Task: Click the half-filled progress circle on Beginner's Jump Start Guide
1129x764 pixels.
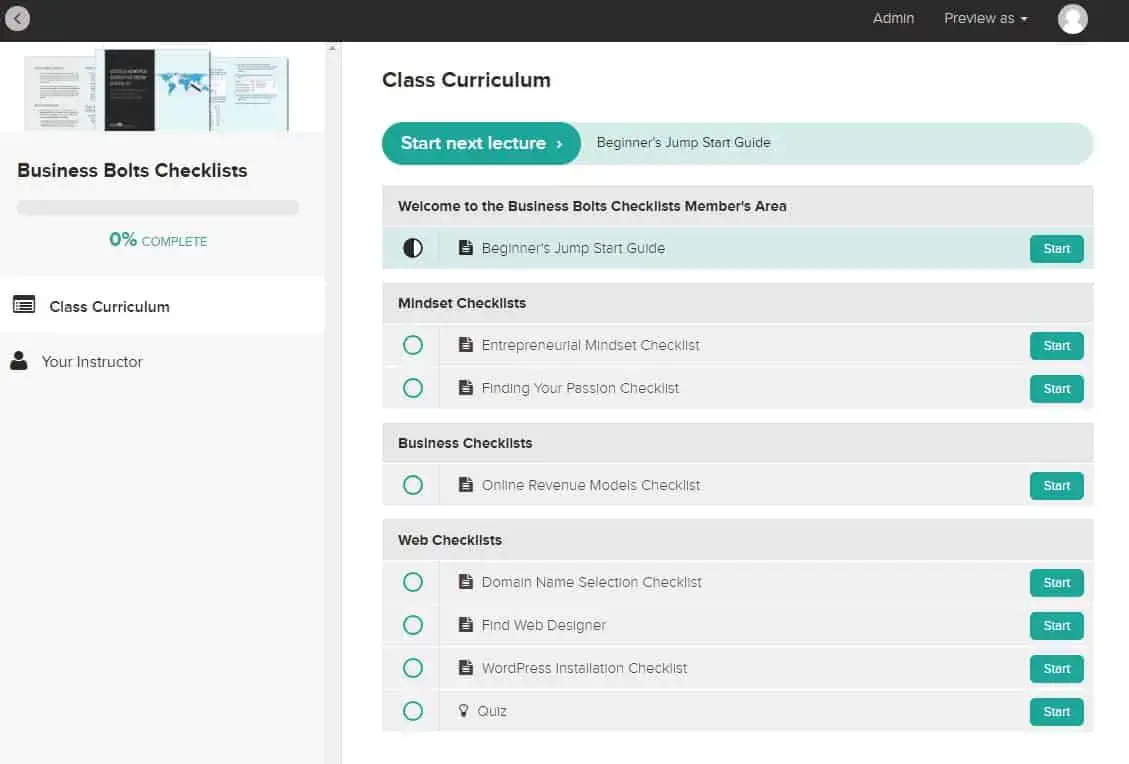Action: point(413,247)
